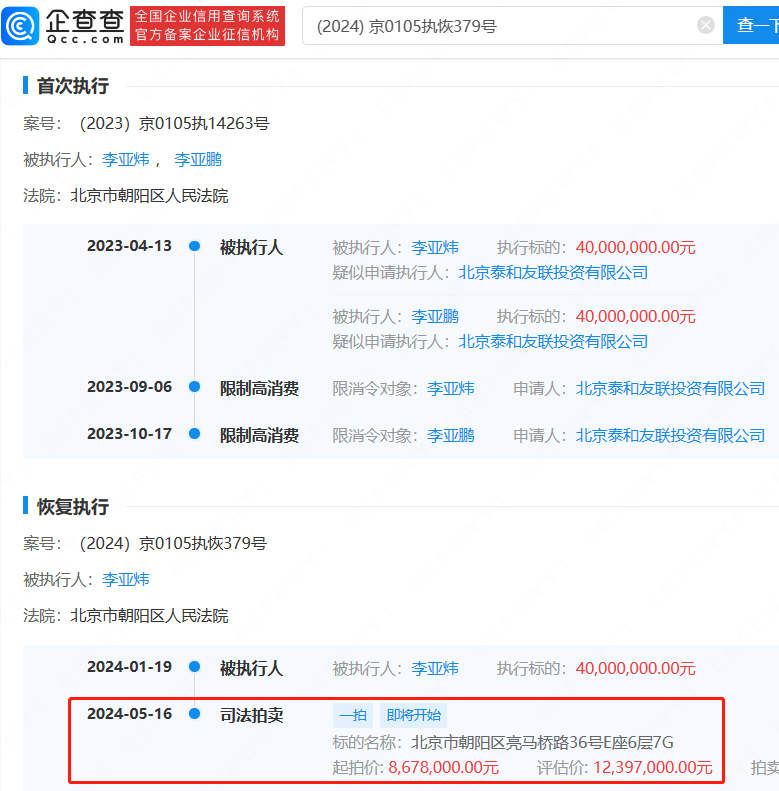Image resolution: width=779 pixels, height=791 pixels.
Task: Clear the search box with the X icon
Action: click(706, 26)
